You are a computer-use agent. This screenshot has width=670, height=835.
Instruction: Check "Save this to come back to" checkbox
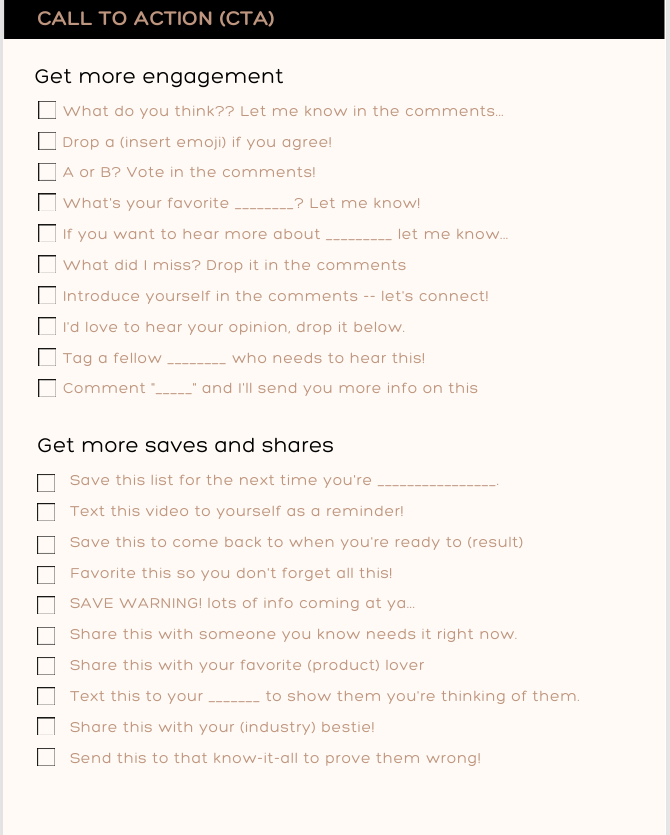pyautogui.click(x=46, y=544)
